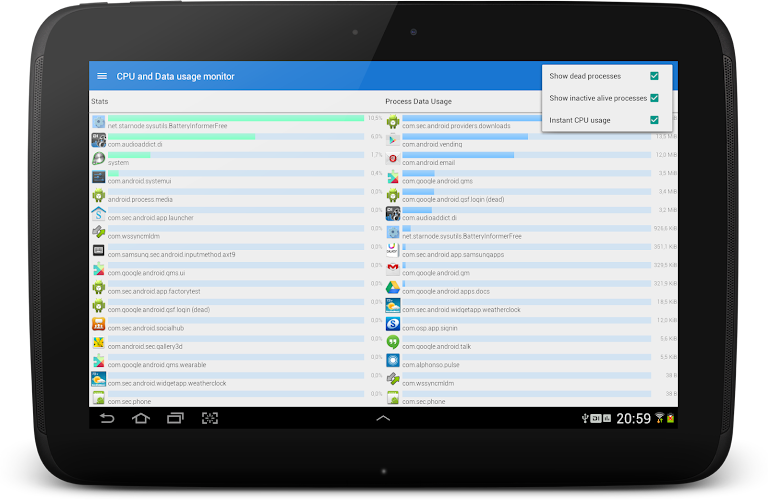768x500 pixels.
Task: Select the Show inactive alive processes label
Action: click(x=598, y=98)
